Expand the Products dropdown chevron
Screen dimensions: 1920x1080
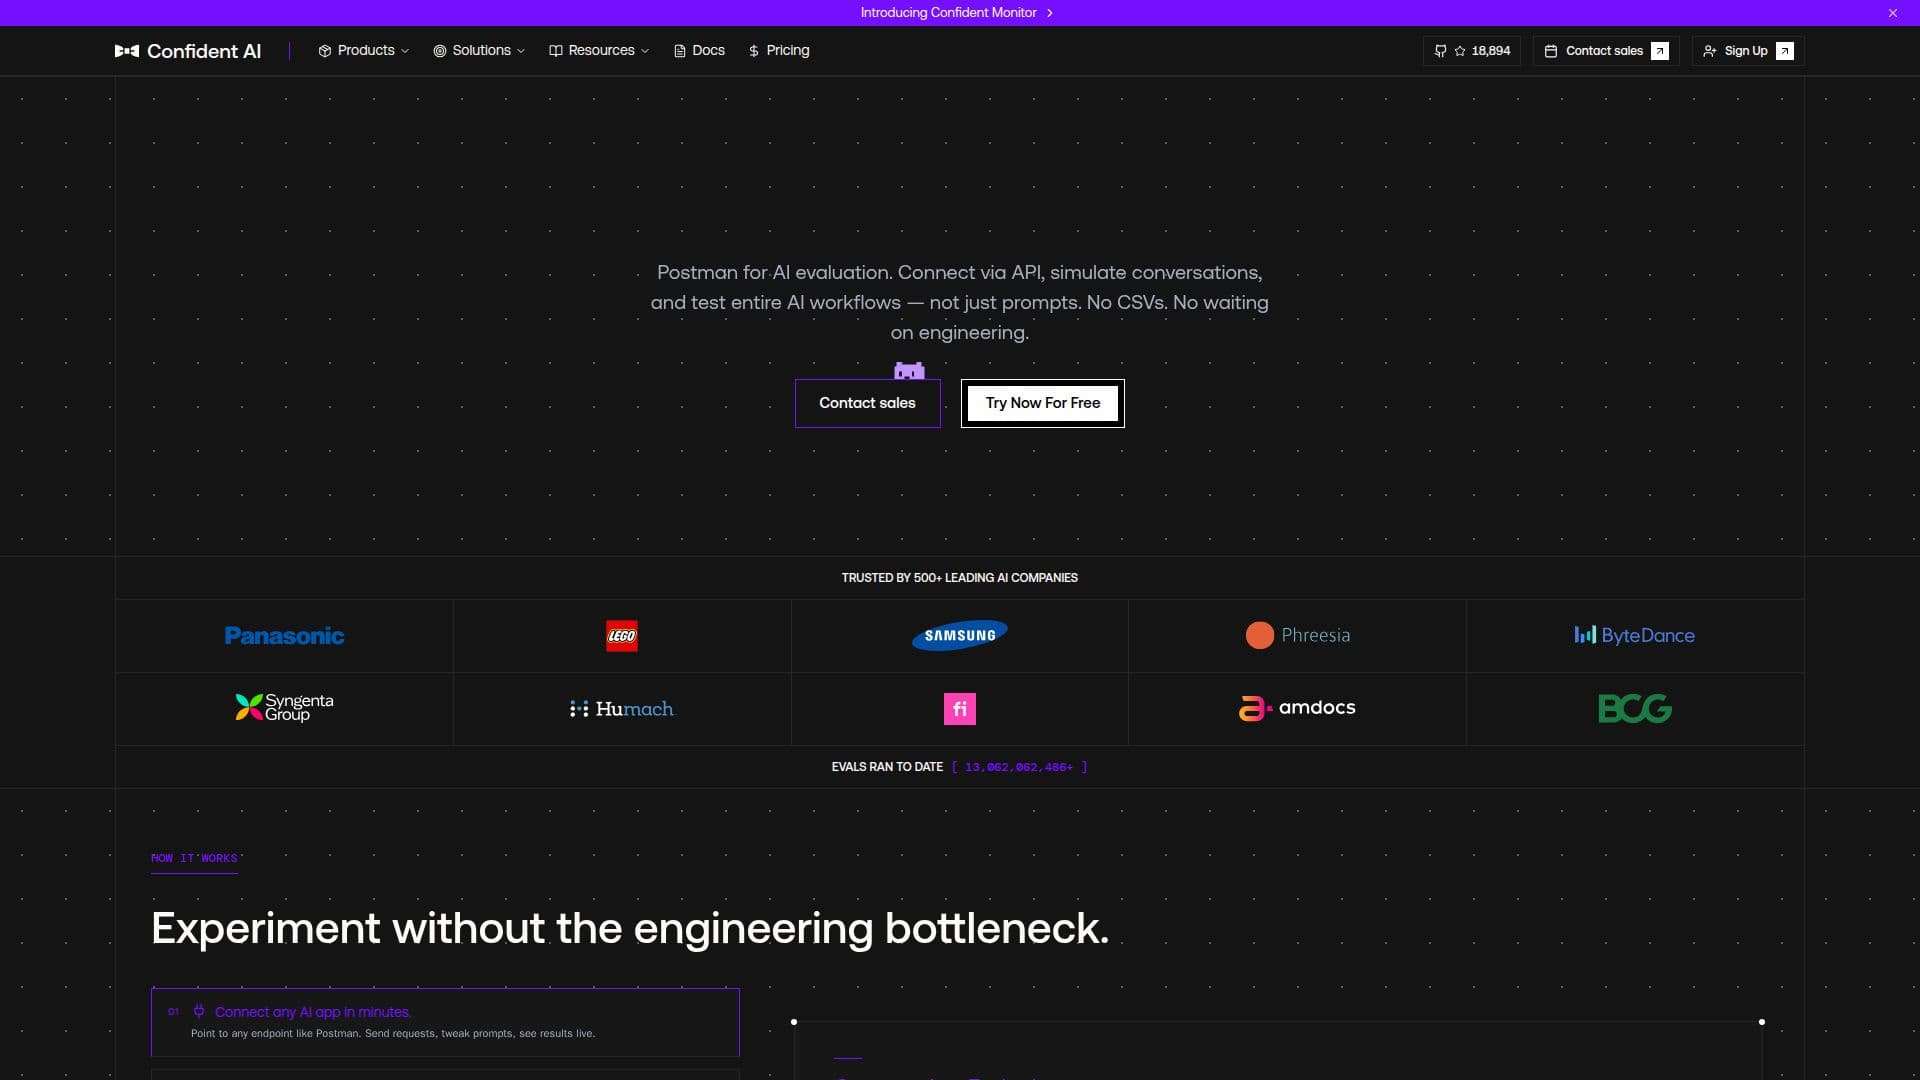tap(405, 51)
